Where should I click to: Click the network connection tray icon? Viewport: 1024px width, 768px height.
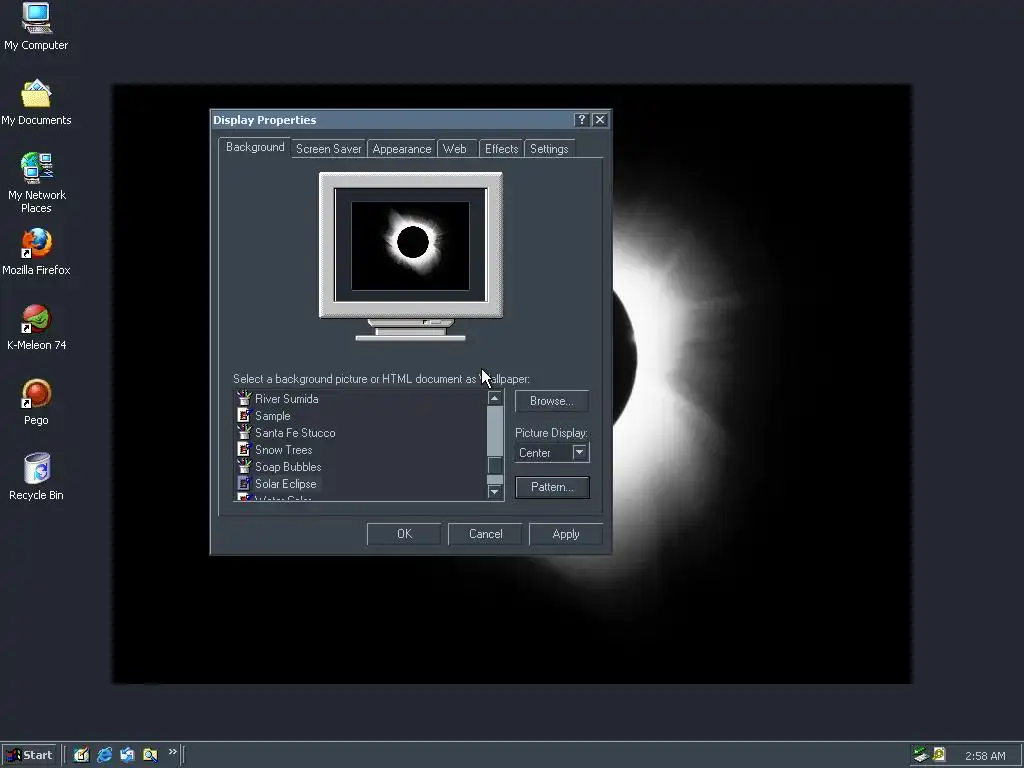(921, 755)
